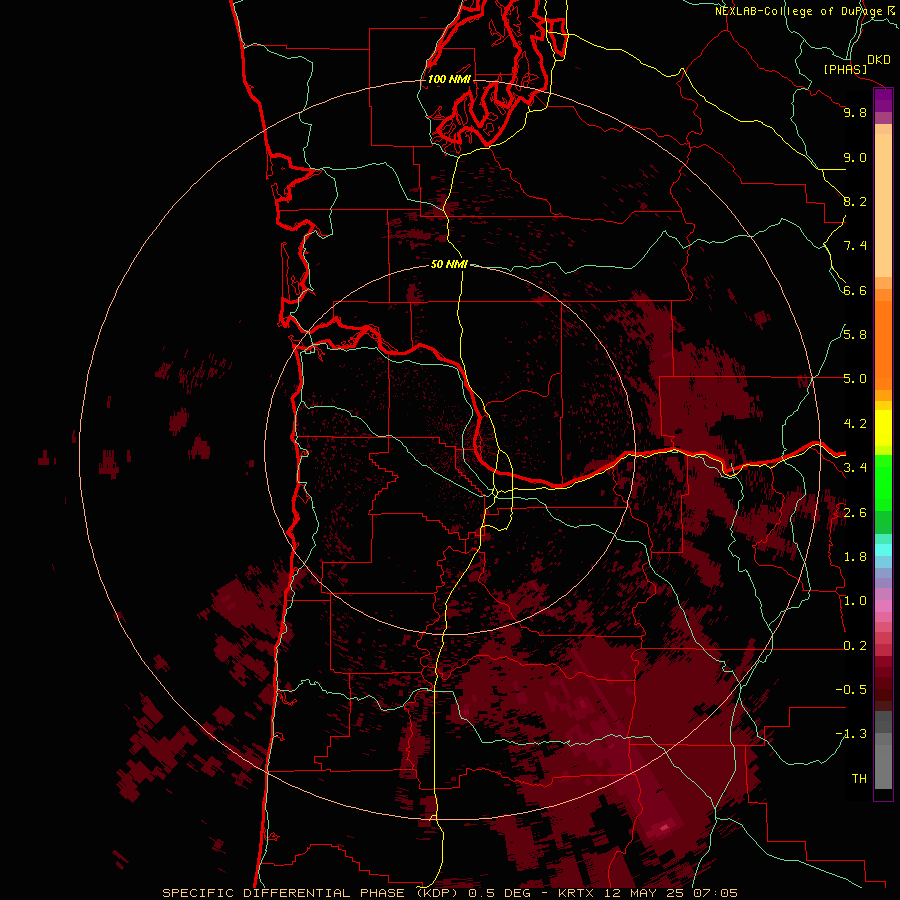Click the 7.4 scale value

[x=855, y=246]
